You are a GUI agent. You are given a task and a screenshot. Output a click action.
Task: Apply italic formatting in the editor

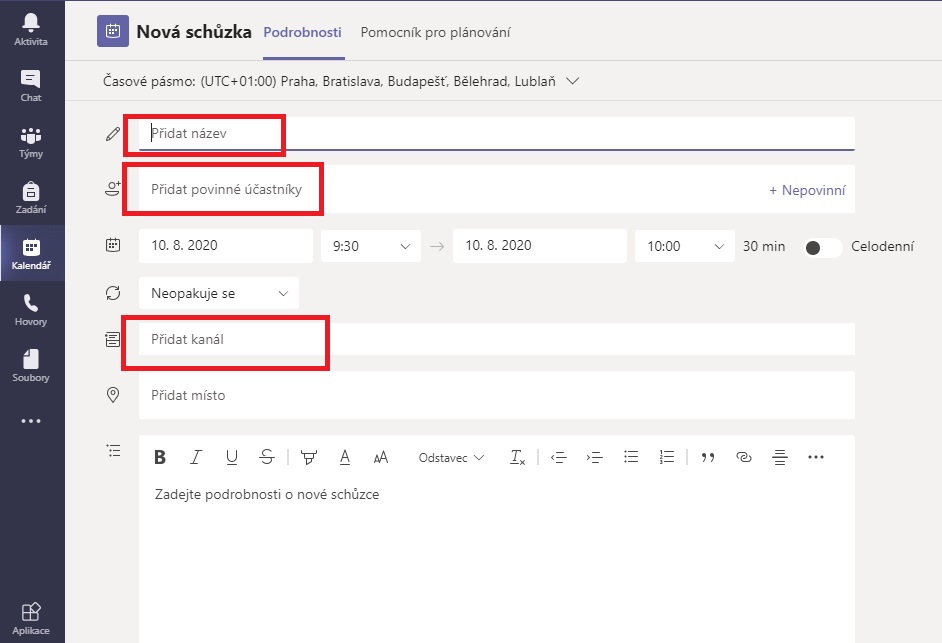(x=196, y=457)
